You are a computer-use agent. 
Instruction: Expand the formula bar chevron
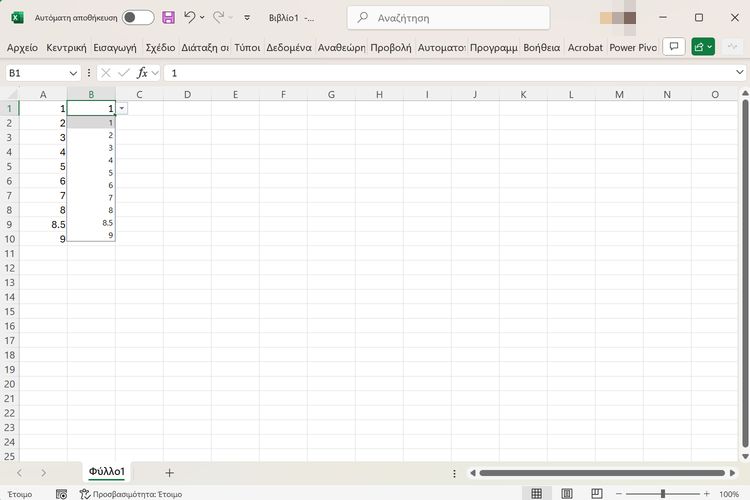click(740, 73)
